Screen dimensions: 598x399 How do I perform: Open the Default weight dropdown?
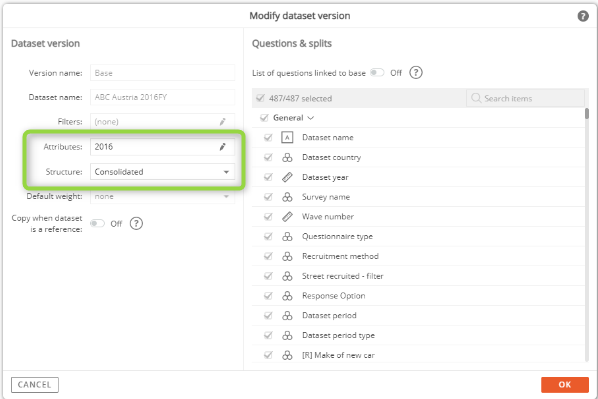(x=162, y=196)
